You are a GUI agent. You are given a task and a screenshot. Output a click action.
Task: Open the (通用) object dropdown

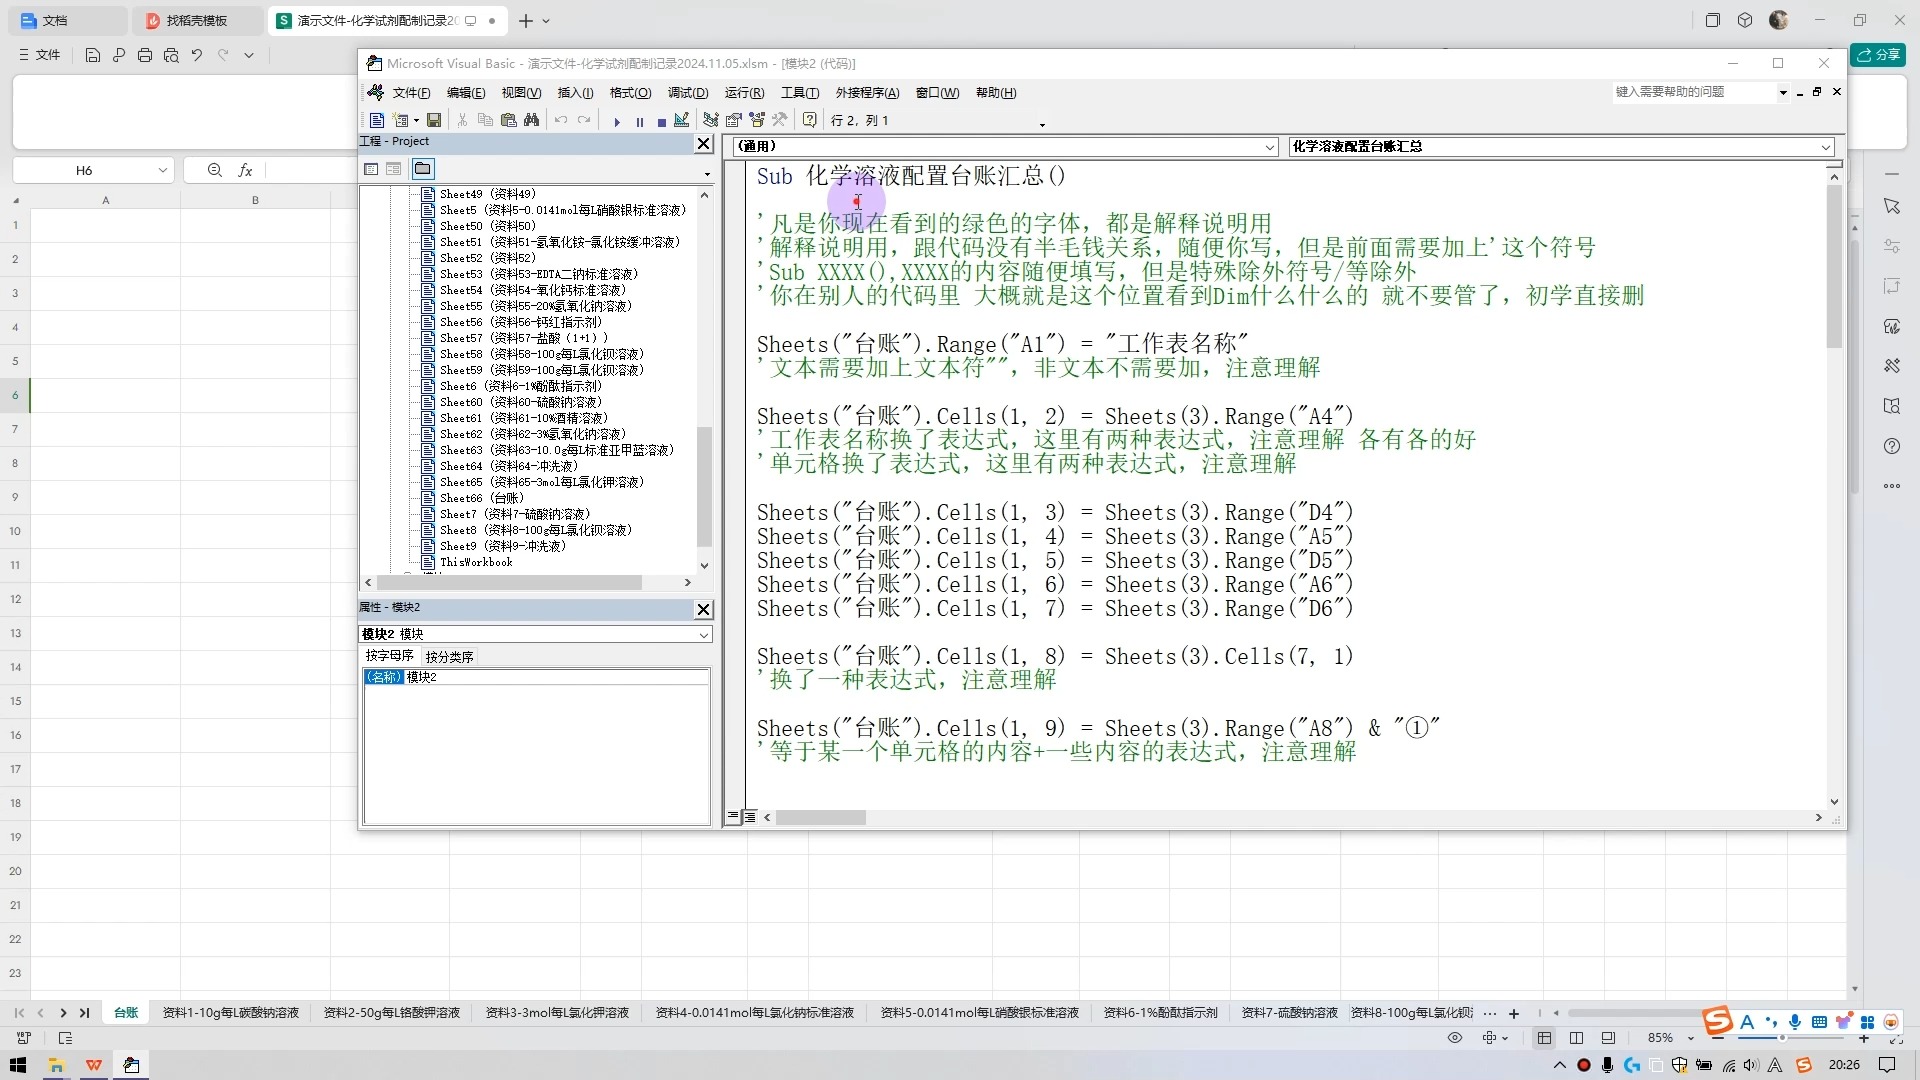(1269, 147)
